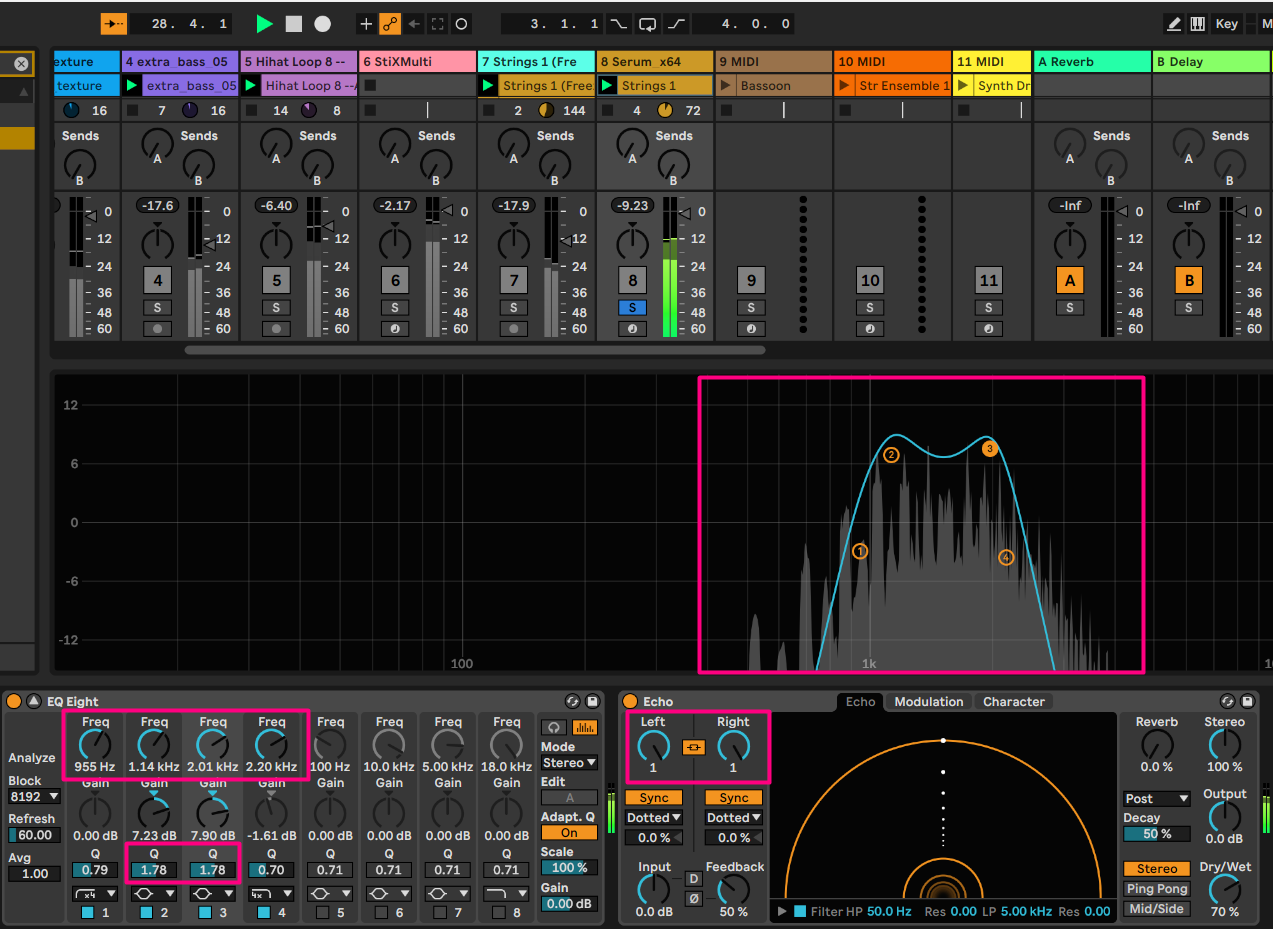Toggle the Arrangement Record button

click(322, 23)
